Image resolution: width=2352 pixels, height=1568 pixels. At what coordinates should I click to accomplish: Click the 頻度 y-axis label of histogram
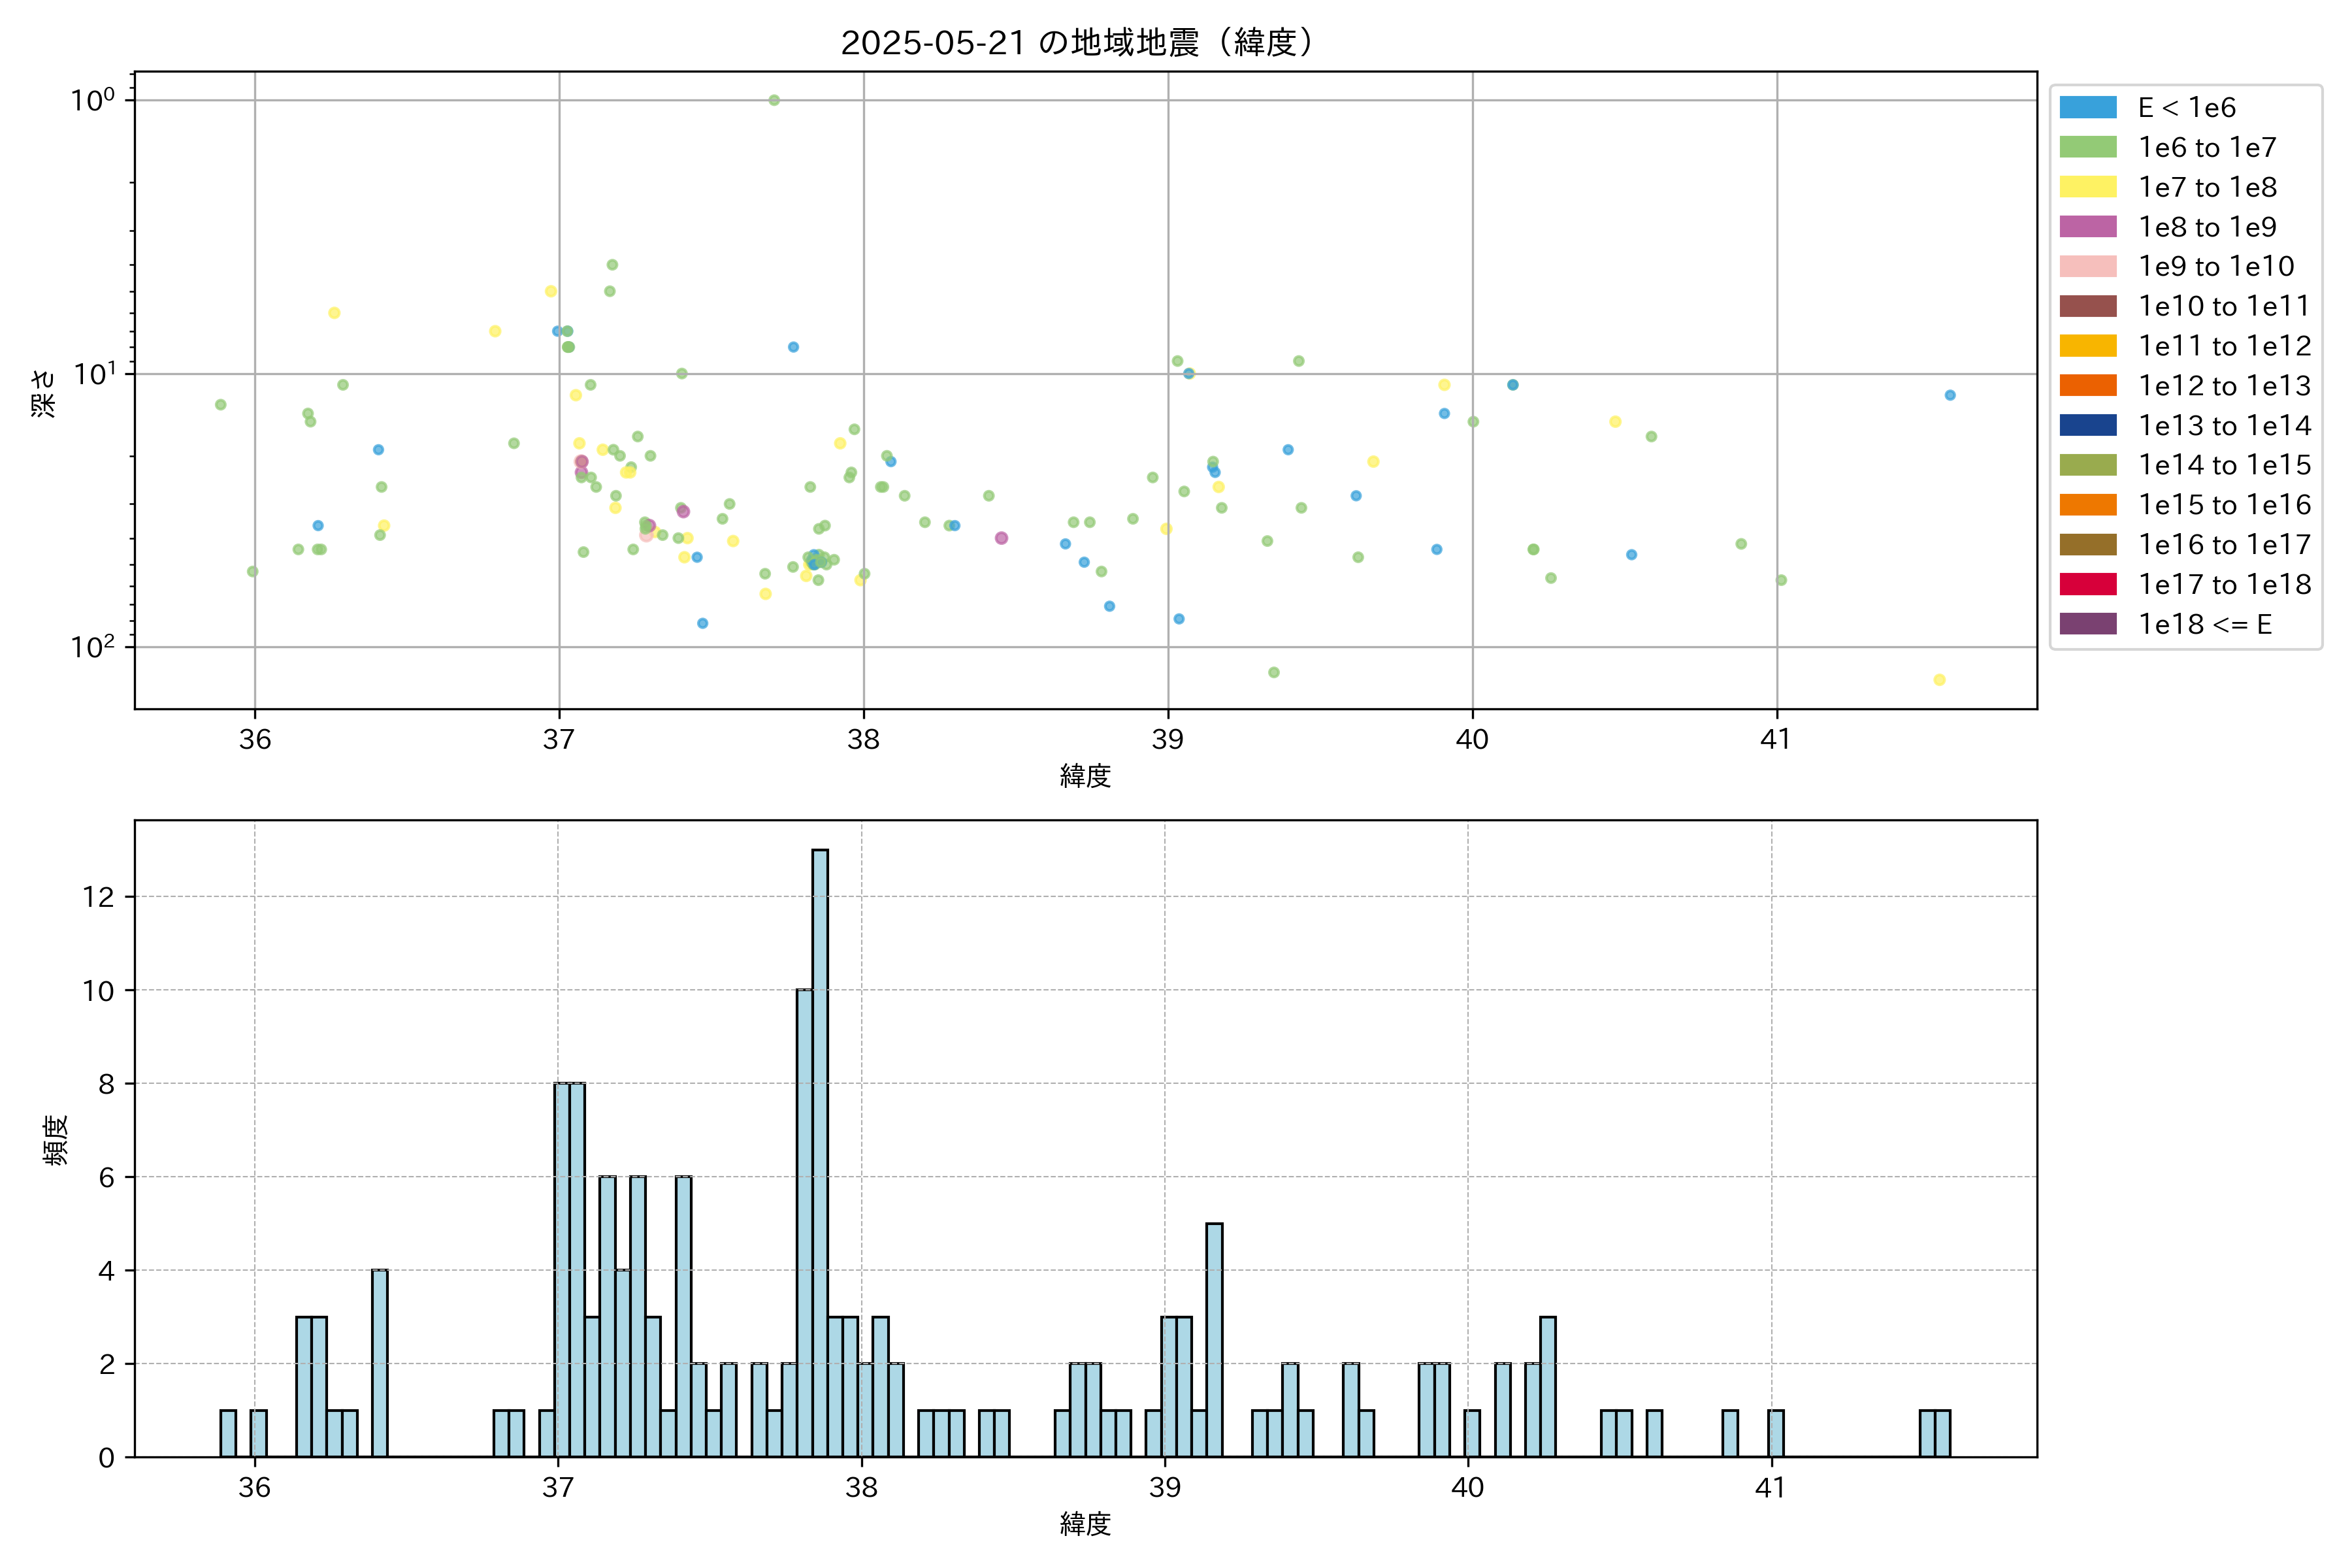(56, 1140)
